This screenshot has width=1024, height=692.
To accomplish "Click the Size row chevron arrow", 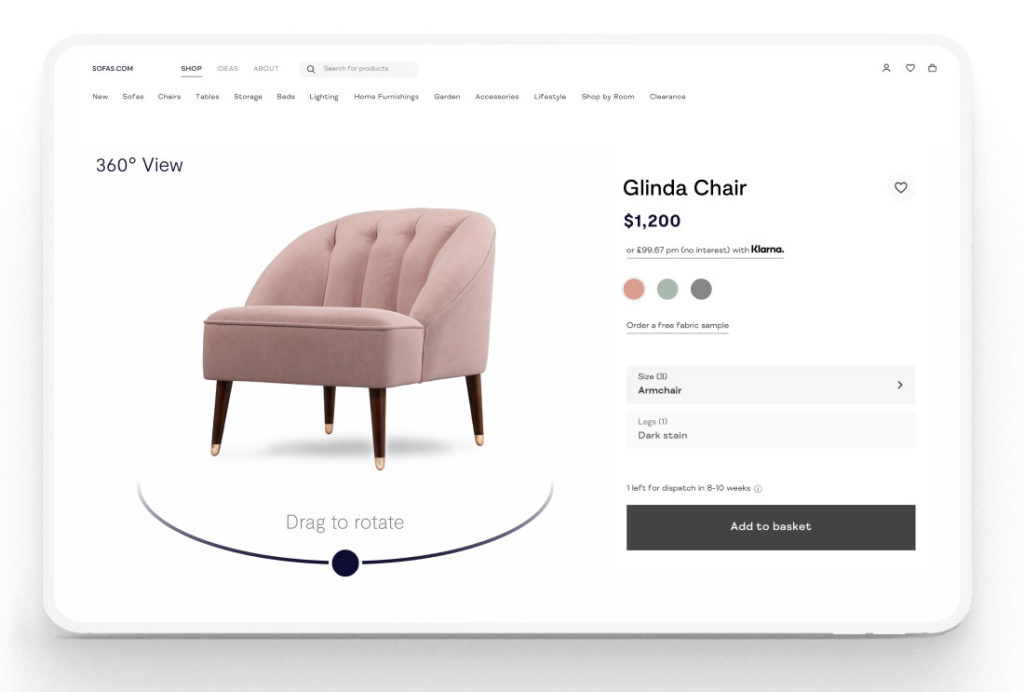I will pyautogui.click(x=900, y=385).
